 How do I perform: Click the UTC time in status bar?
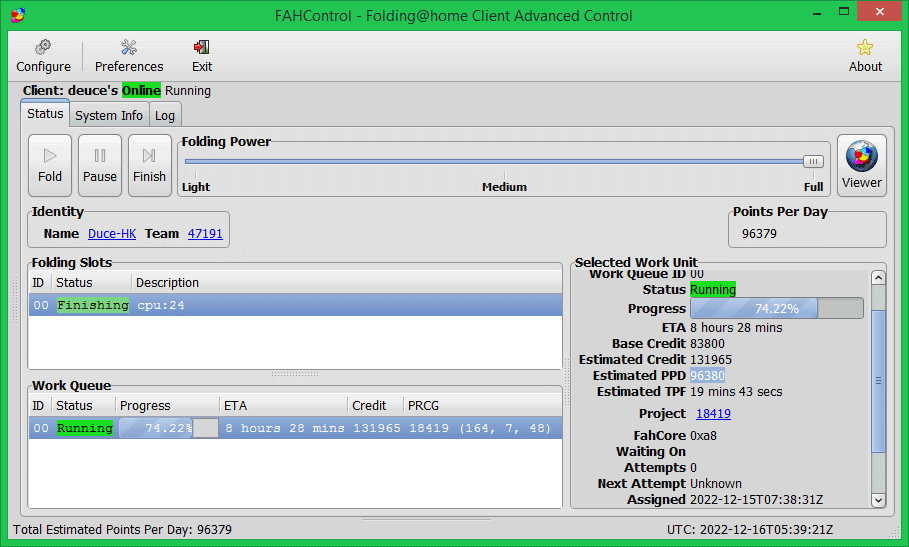pyautogui.click(x=750, y=530)
